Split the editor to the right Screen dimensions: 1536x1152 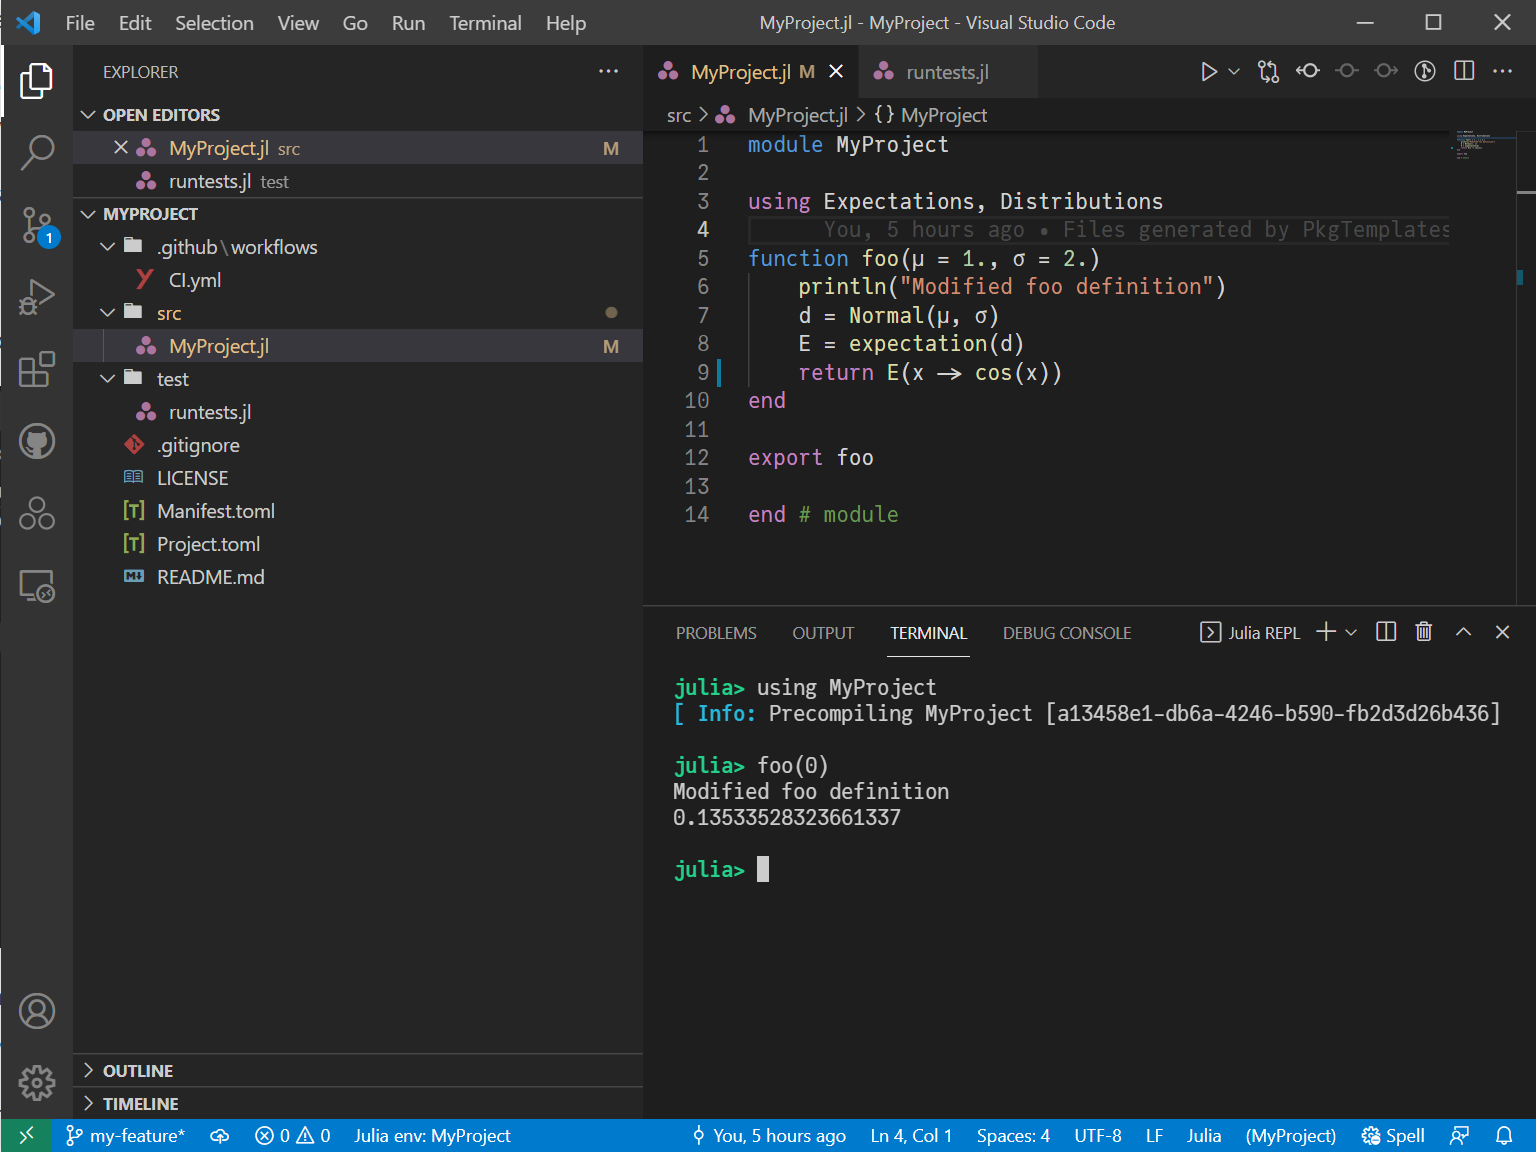pos(1464,71)
